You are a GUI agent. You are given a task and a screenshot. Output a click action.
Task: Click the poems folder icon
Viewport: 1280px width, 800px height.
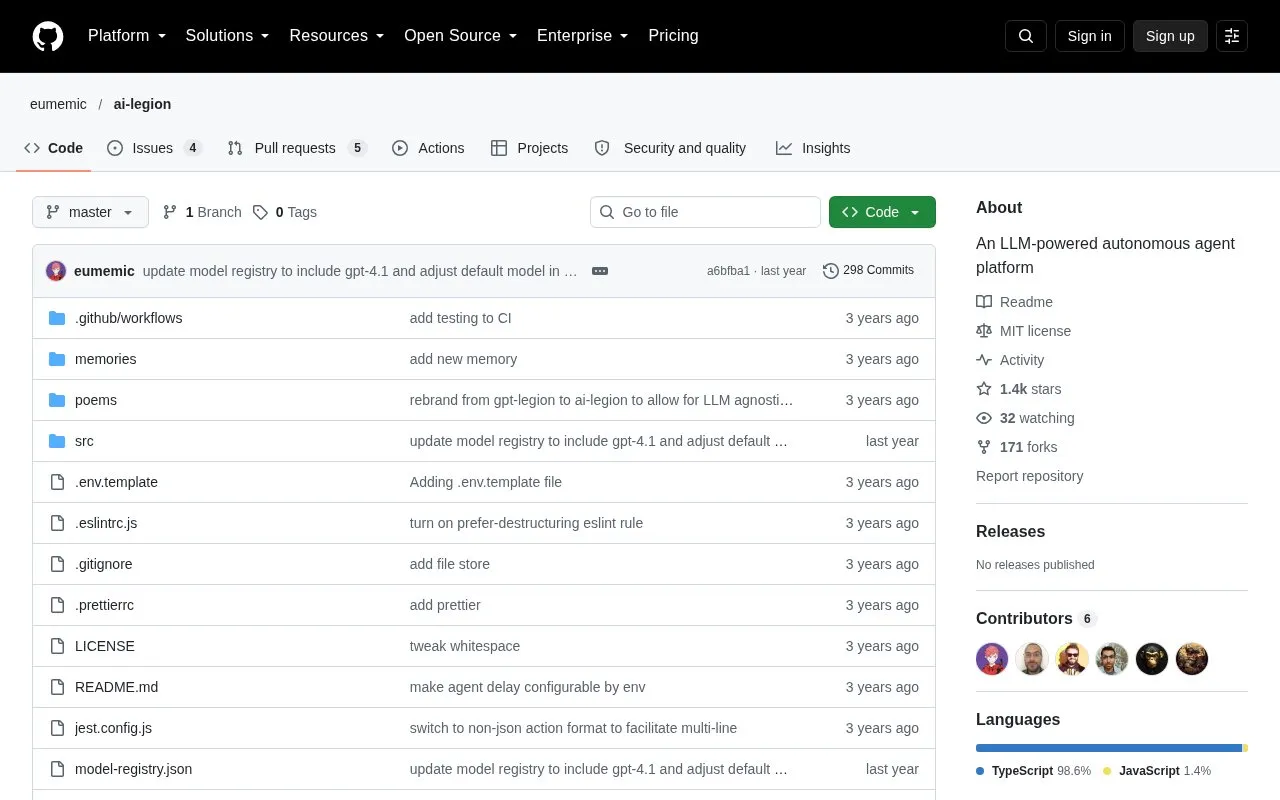57,400
